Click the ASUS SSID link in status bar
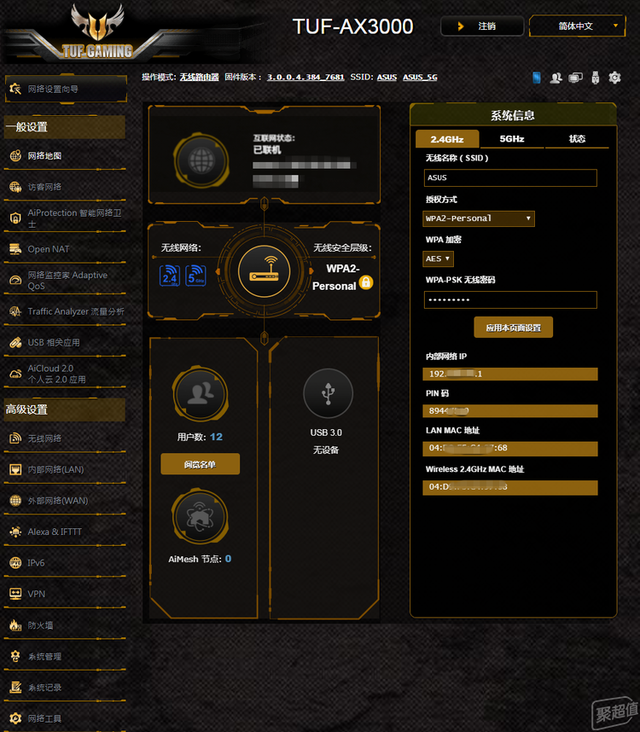Viewport: 640px width, 732px height. tap(387, 77)
